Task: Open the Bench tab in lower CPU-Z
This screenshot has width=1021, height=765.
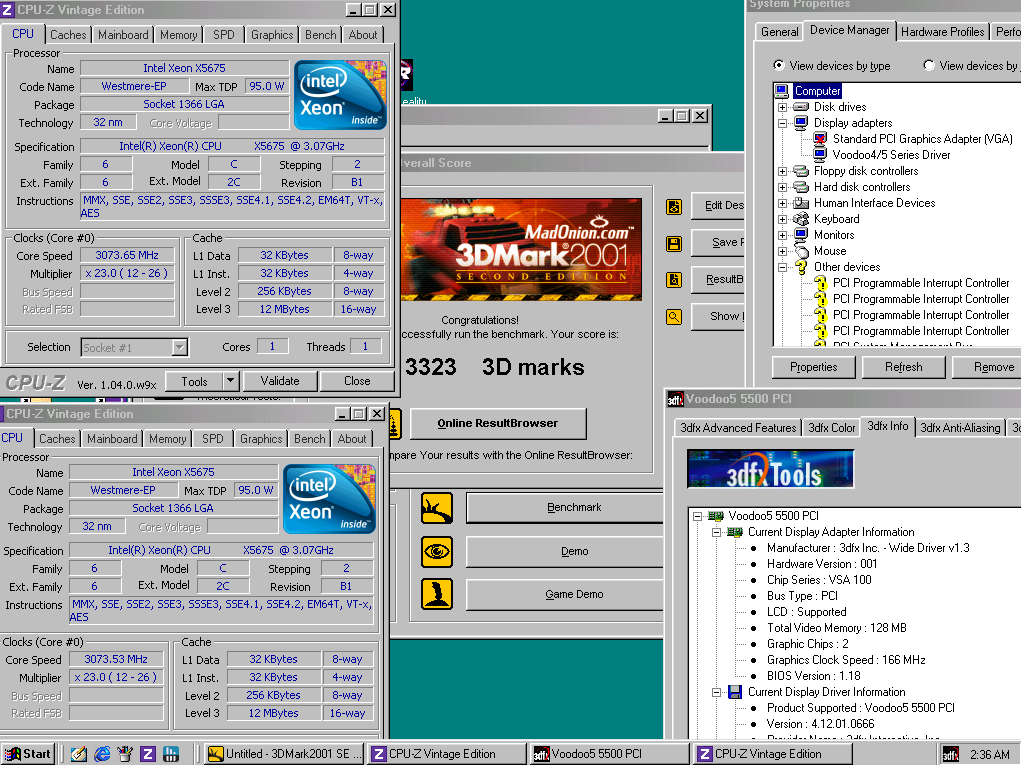Action: pos(309,439)
